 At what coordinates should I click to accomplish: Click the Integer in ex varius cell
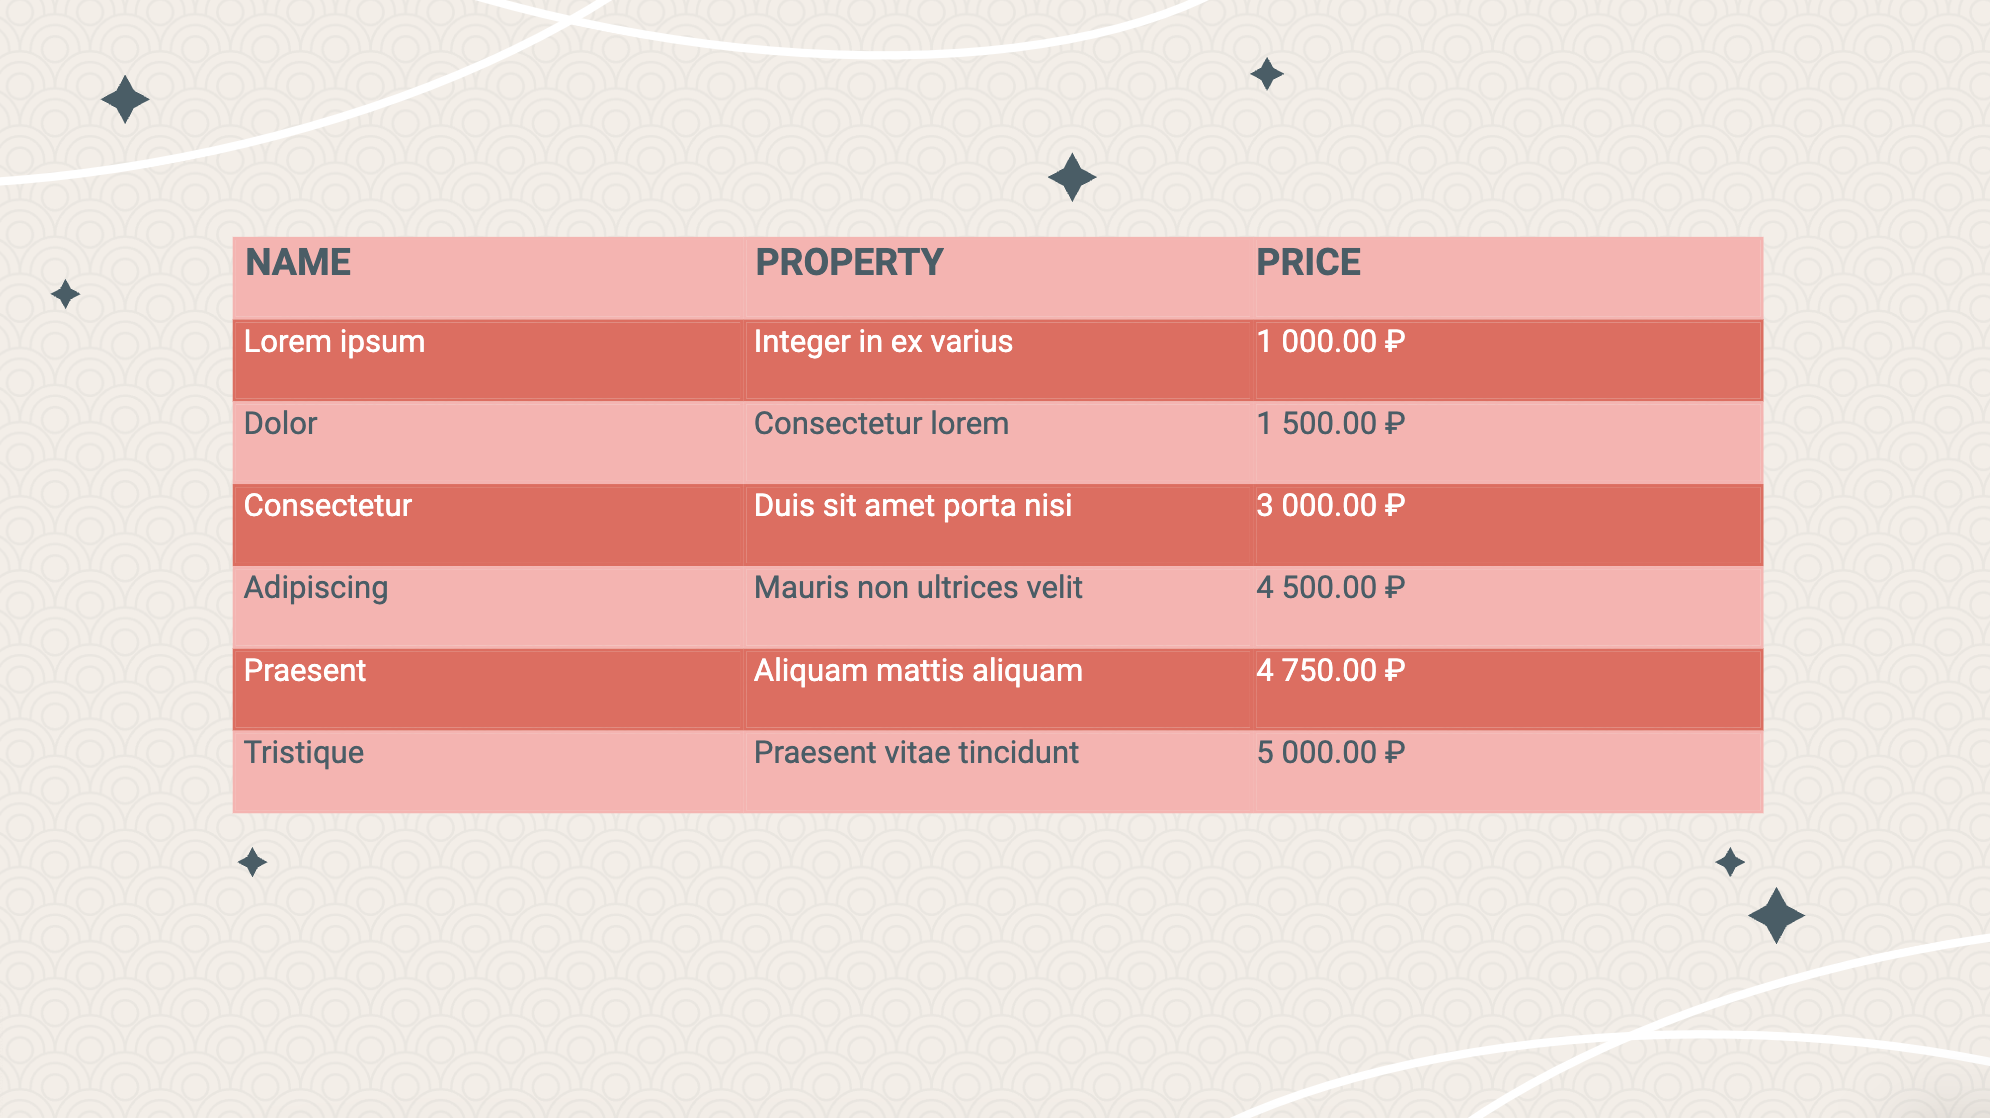click(999, 360)
